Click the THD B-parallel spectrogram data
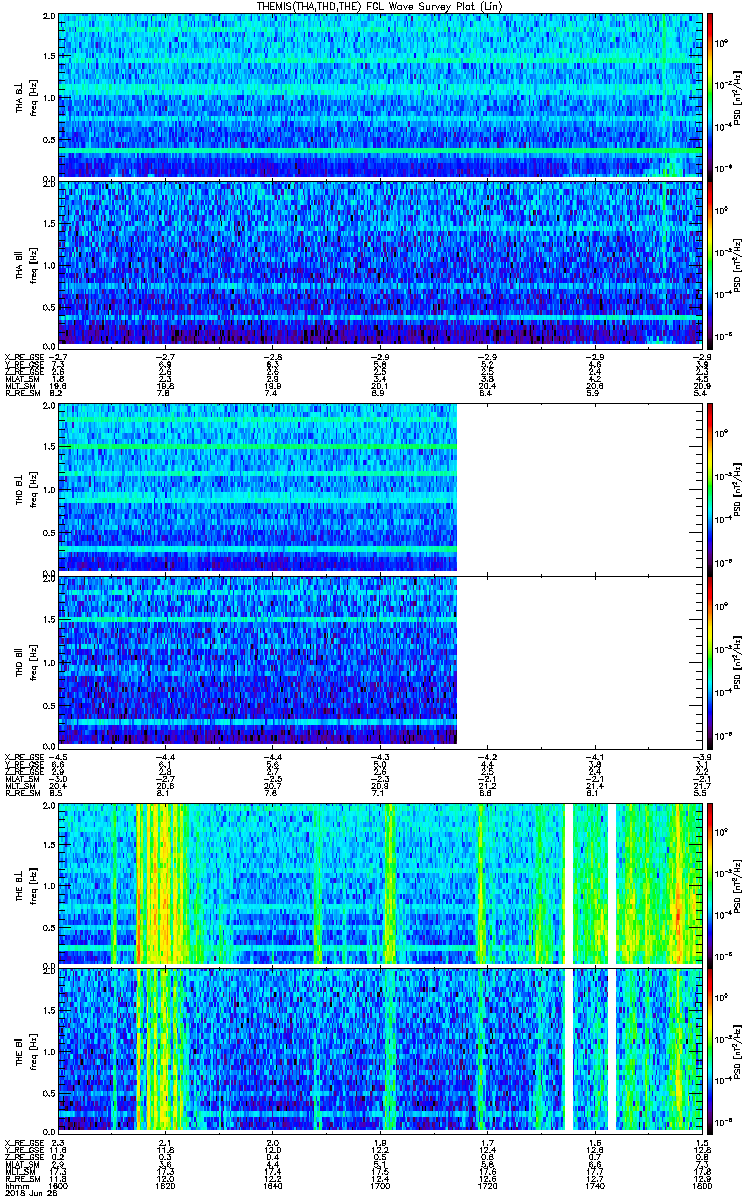 click(x=258, y=659)
